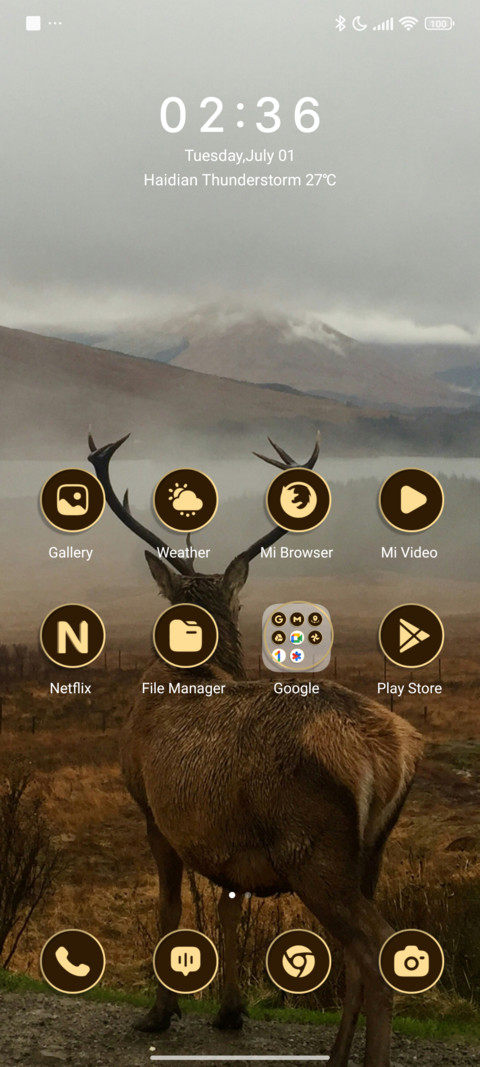The height and width of the screenshot is (1067, 480).
Task: Open the Camera app in dock
Action: click(x=411, y=962)
